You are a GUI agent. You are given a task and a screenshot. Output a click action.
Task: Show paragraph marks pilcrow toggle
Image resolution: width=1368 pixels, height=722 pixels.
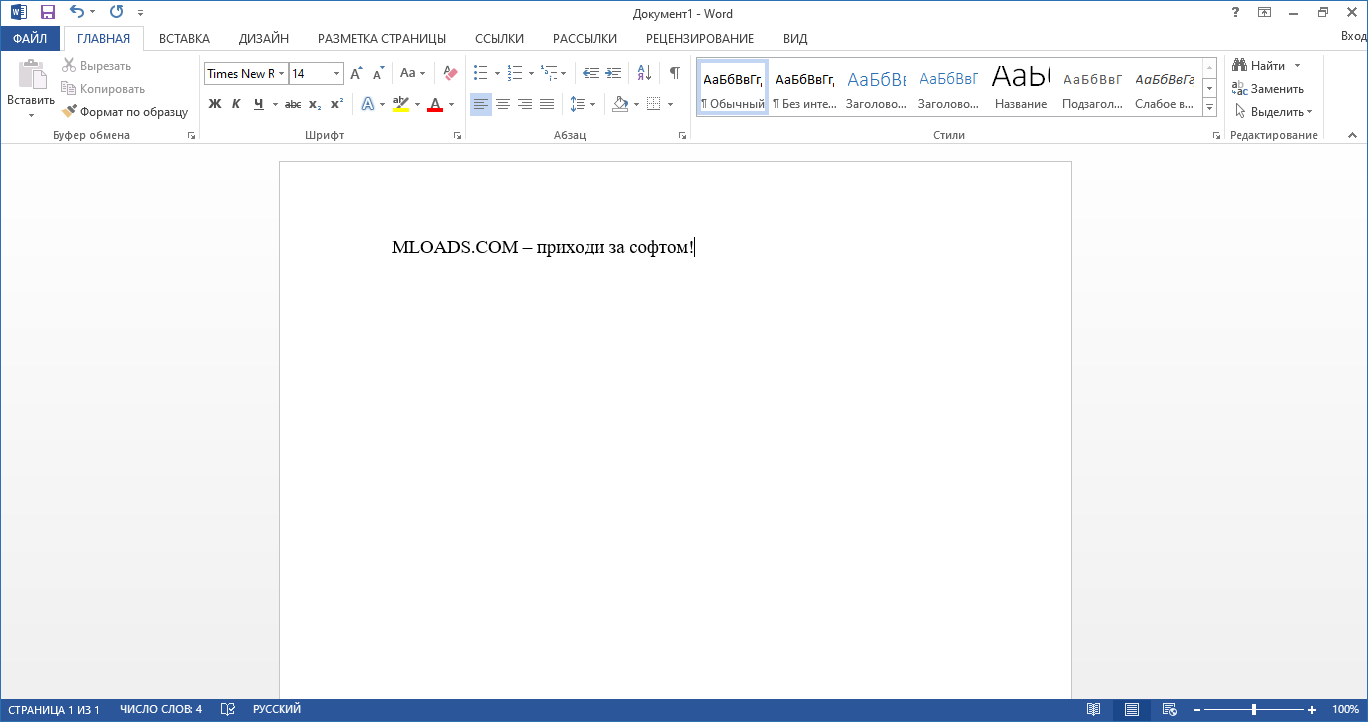[x=674, y=73]
